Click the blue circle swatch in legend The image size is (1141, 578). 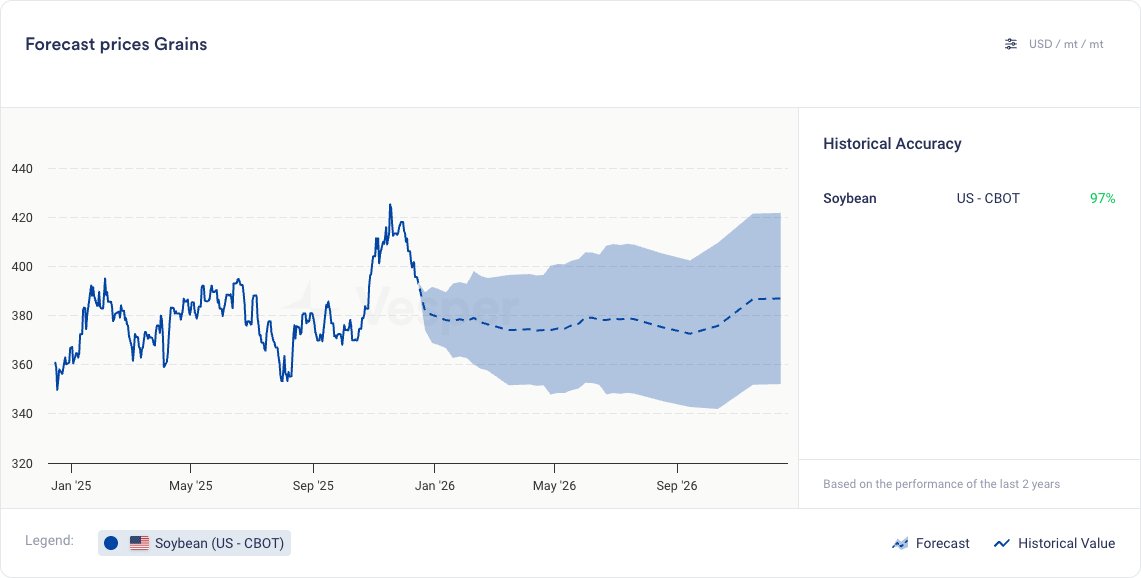tap(111, 543)
